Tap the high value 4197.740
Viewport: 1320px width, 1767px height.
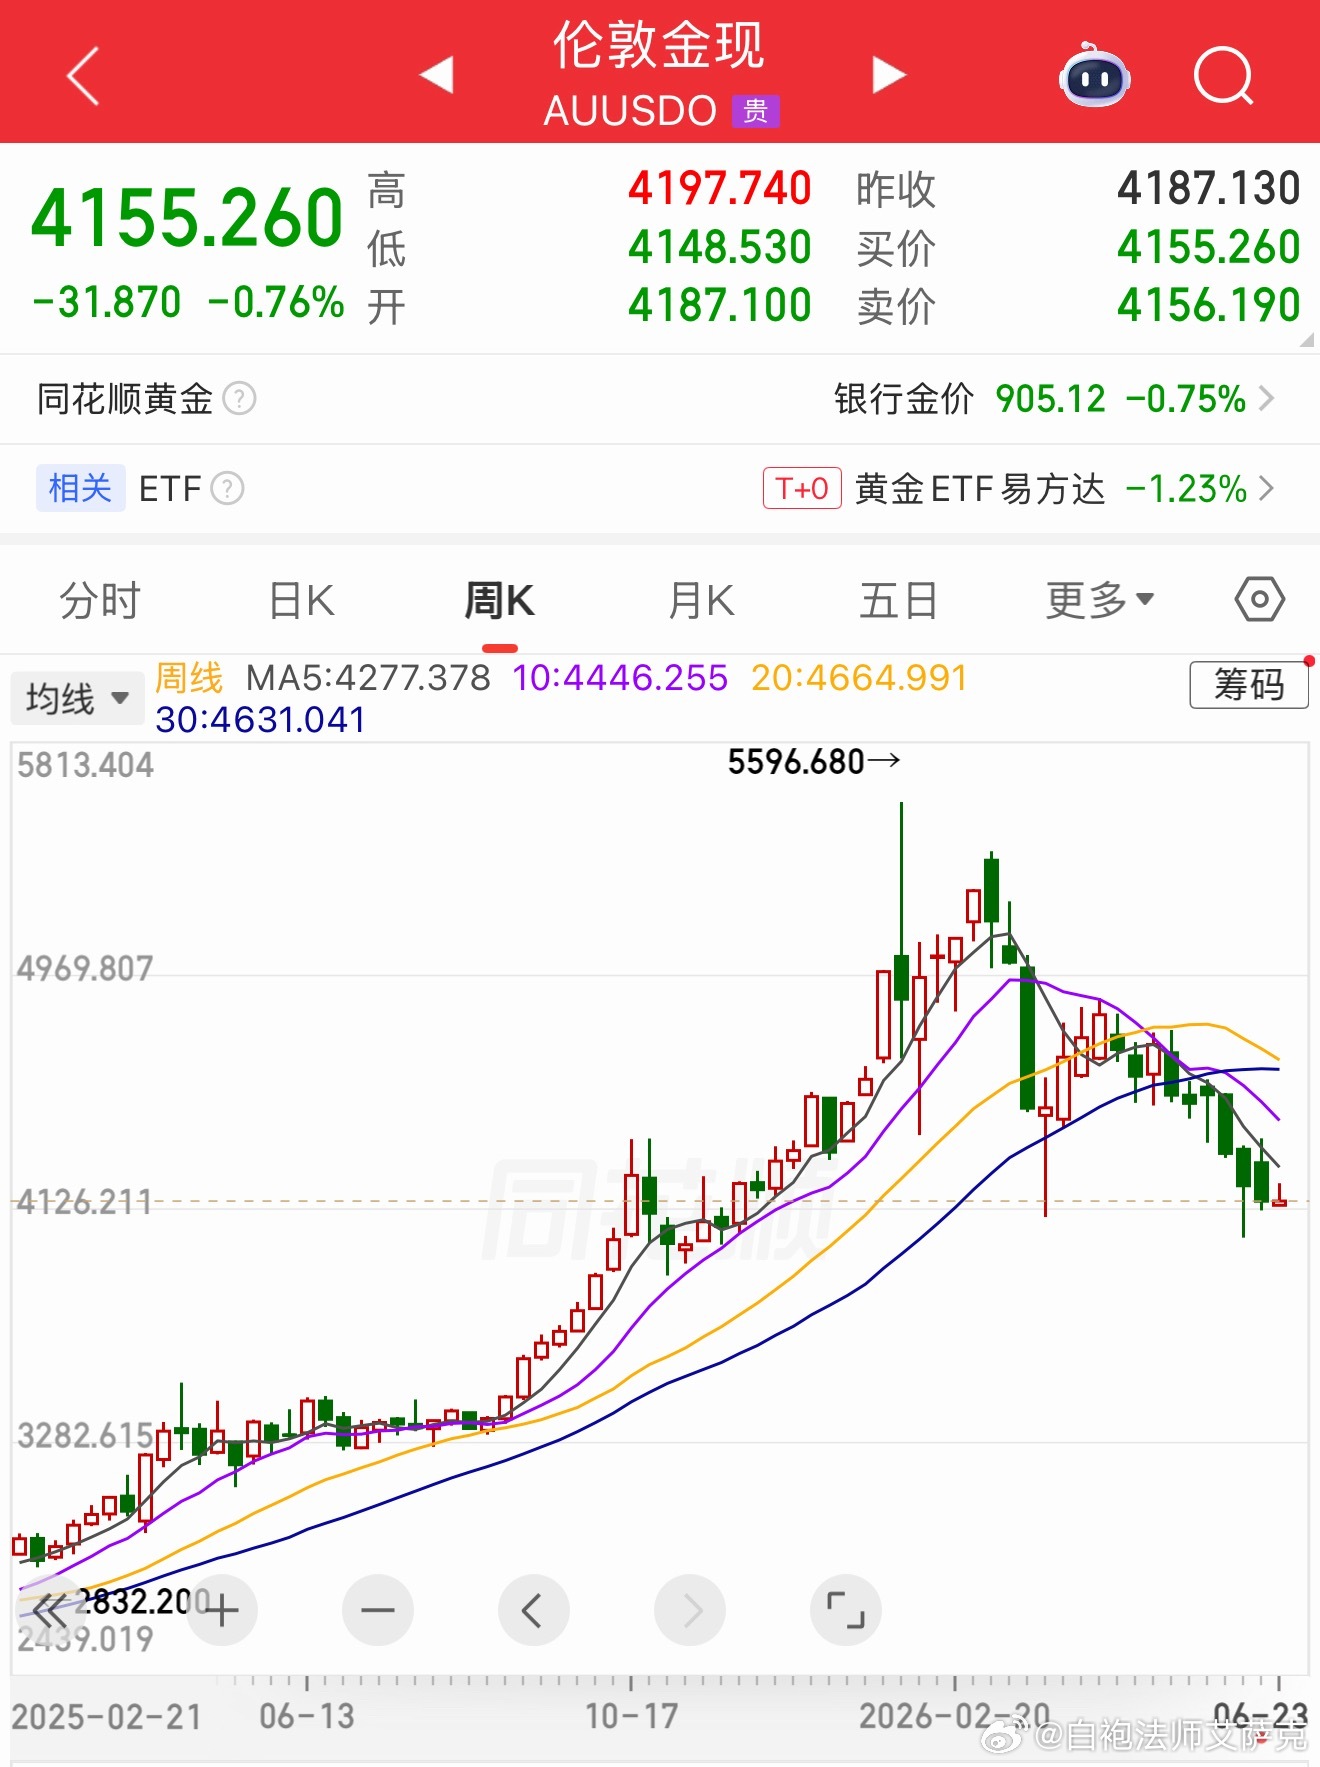pyautogui.click(x=719, y=189)
